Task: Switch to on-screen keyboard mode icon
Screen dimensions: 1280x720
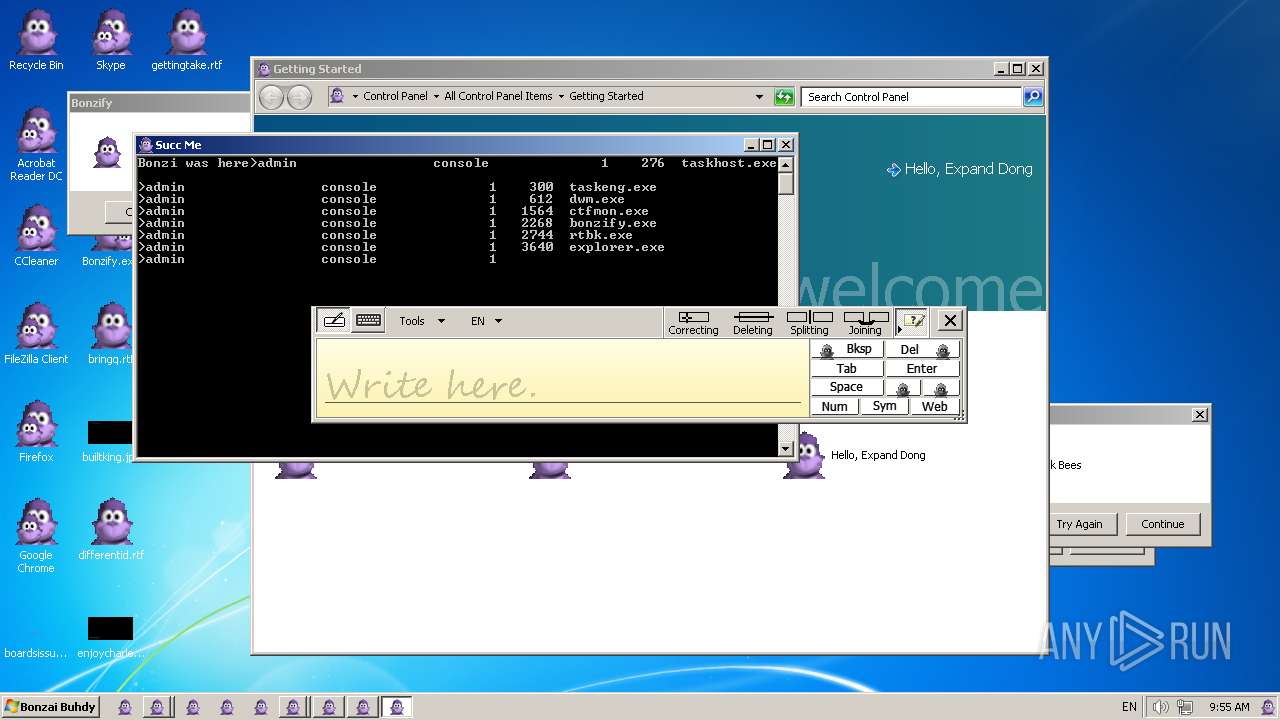Action: click(369, 321)
